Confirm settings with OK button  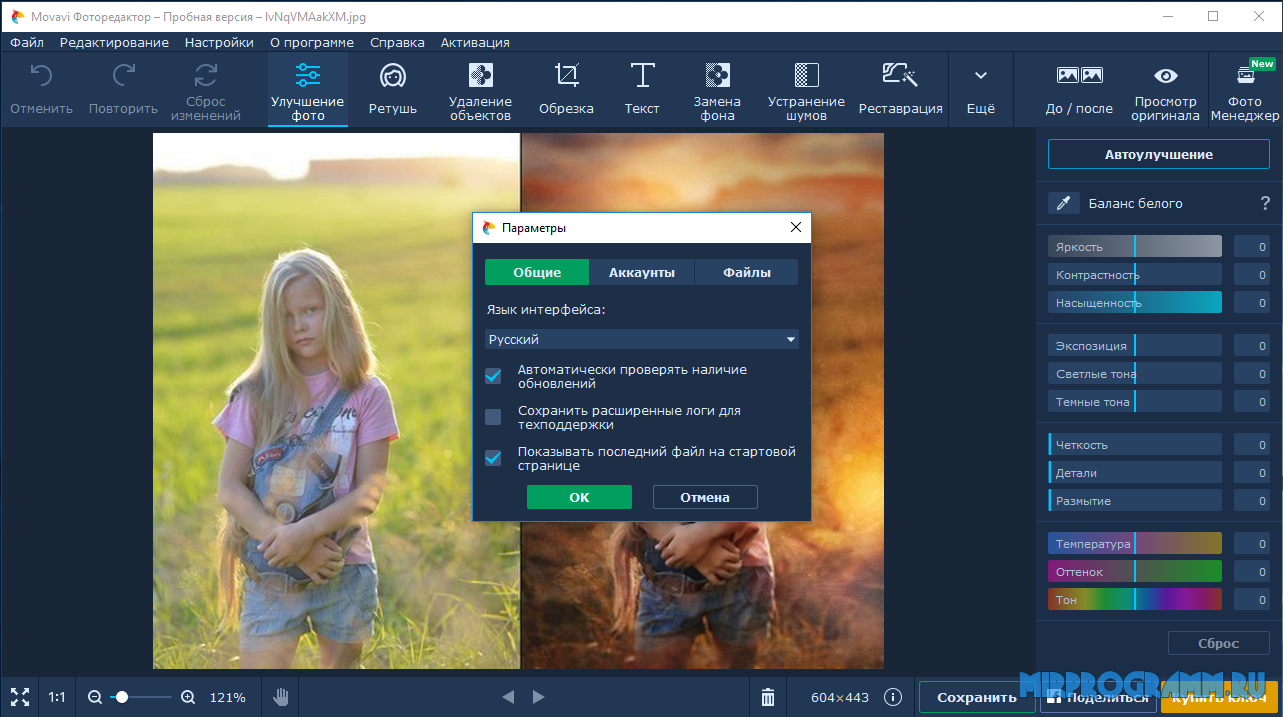(579, 497)
